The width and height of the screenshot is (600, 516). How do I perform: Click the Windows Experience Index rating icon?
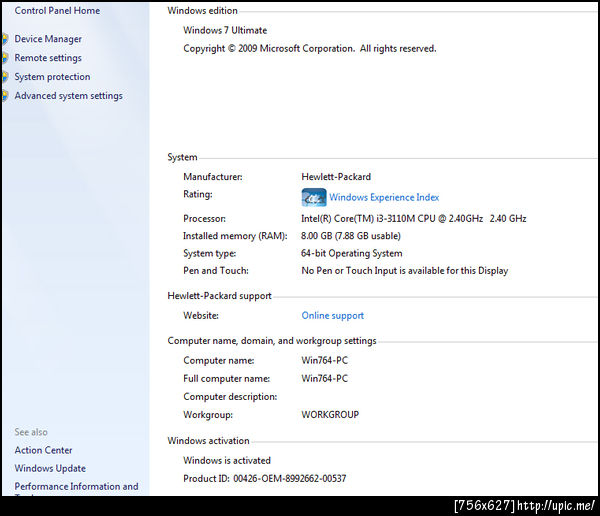(x=314, y=198)
